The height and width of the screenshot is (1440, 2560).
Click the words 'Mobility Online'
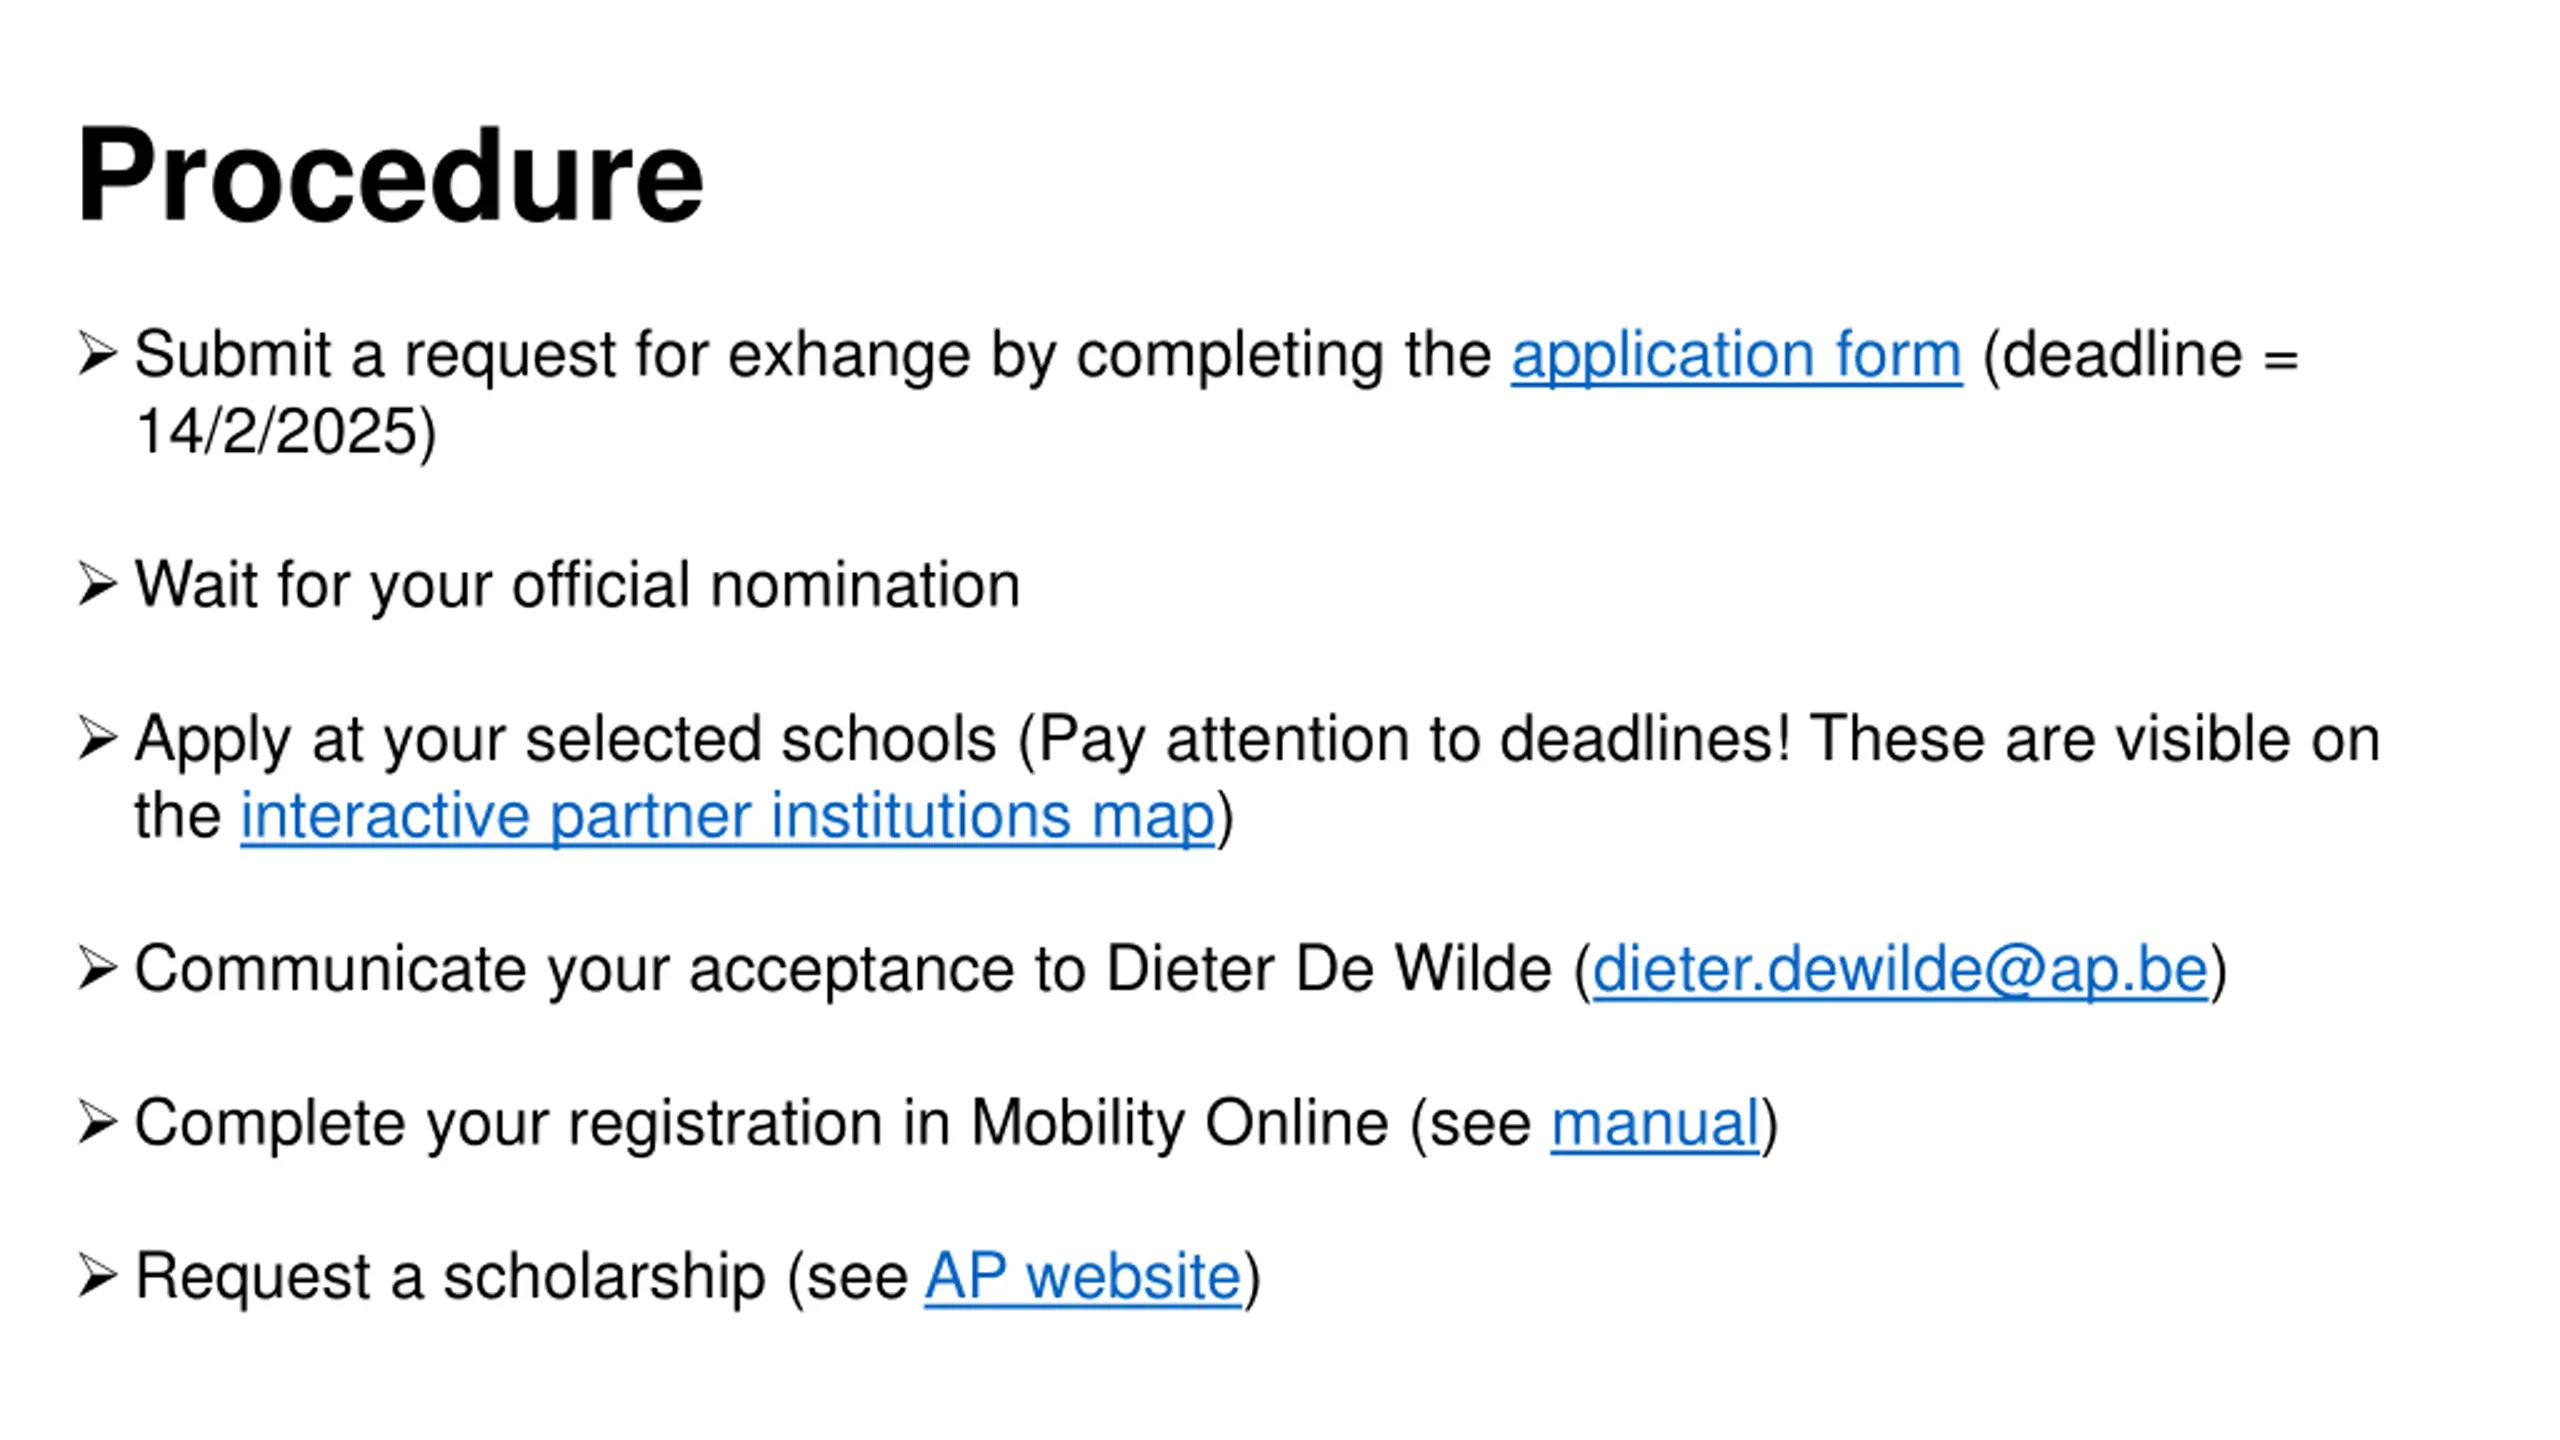tap(1180, 1123)
